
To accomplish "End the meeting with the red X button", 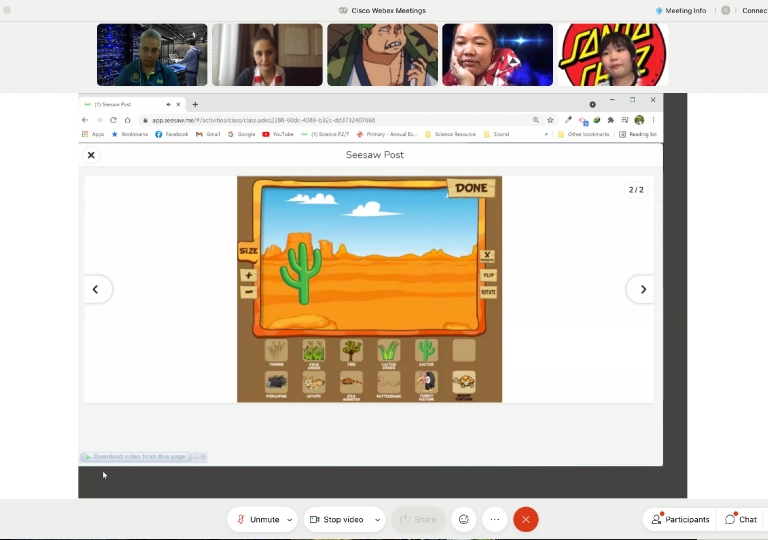I will point(526,519).
